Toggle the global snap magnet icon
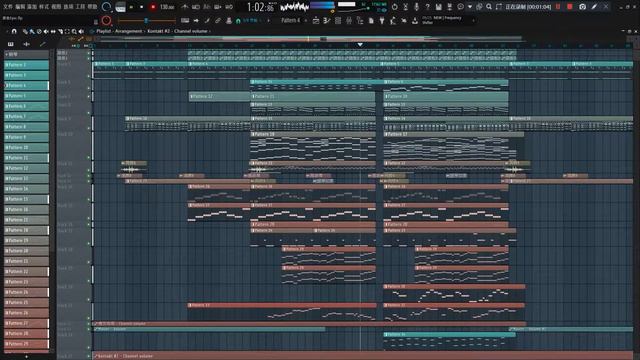 tap(238, 20)
